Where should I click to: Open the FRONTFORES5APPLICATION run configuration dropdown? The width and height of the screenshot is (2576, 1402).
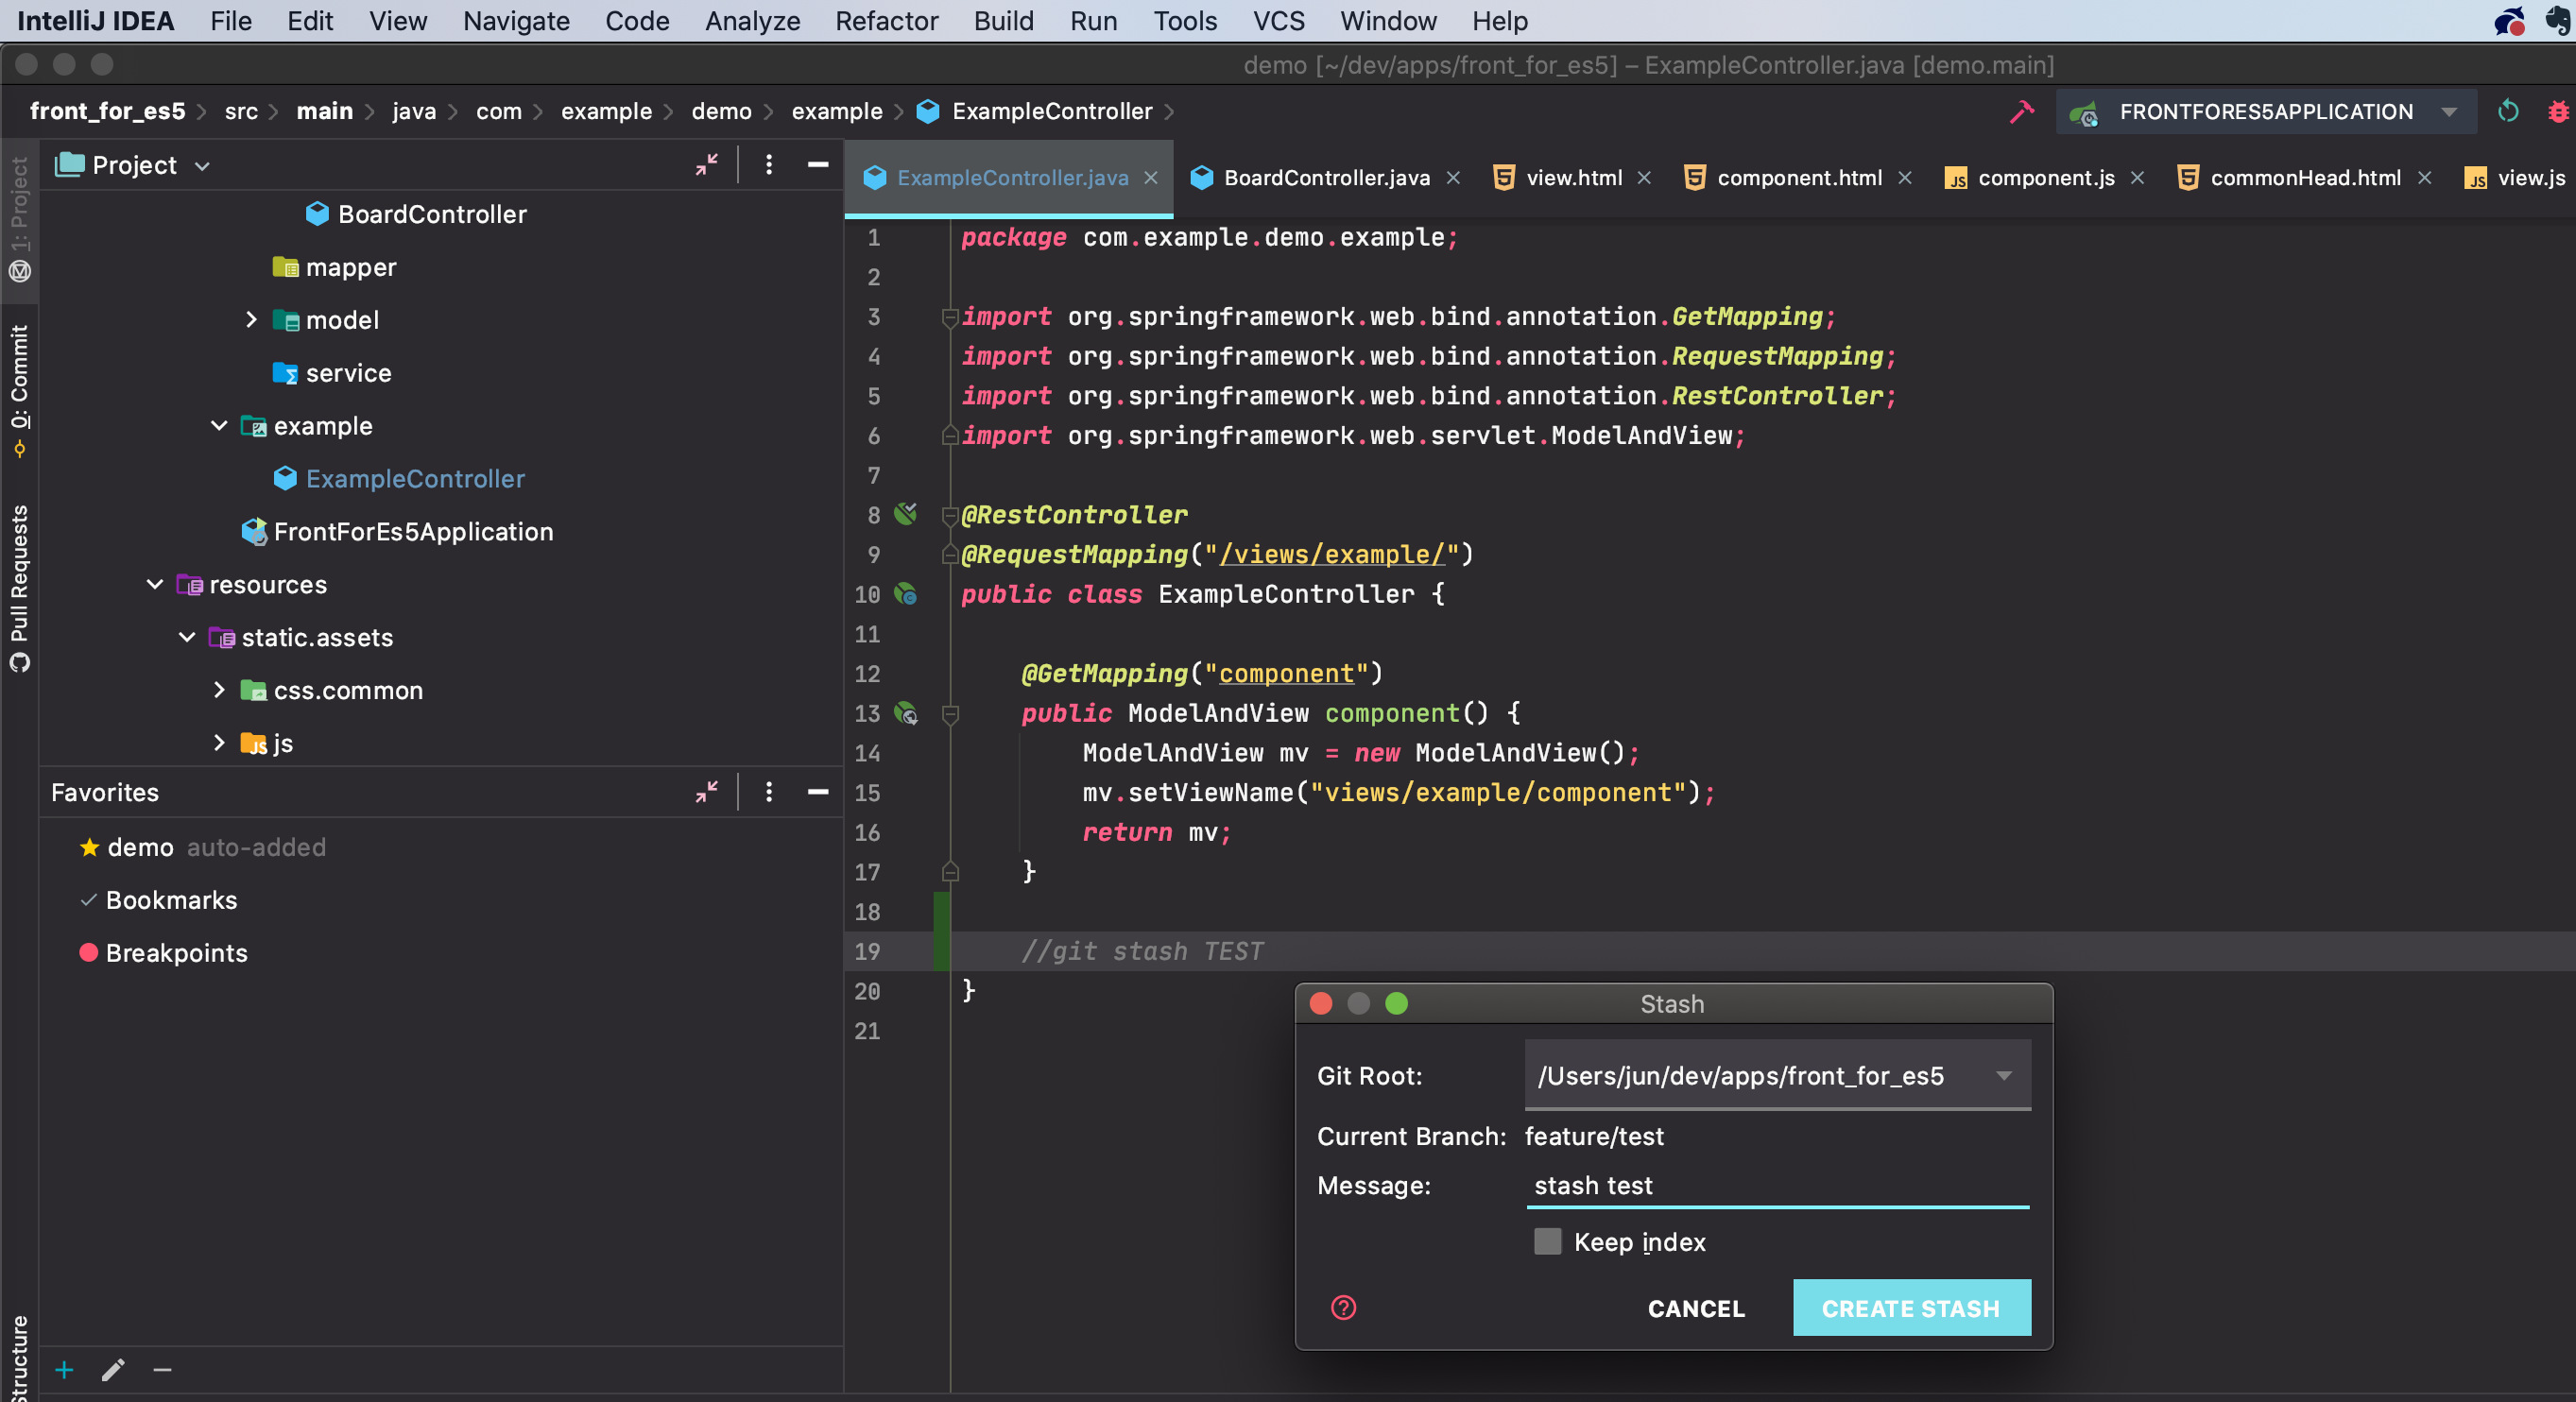[x=2448, y=111]
